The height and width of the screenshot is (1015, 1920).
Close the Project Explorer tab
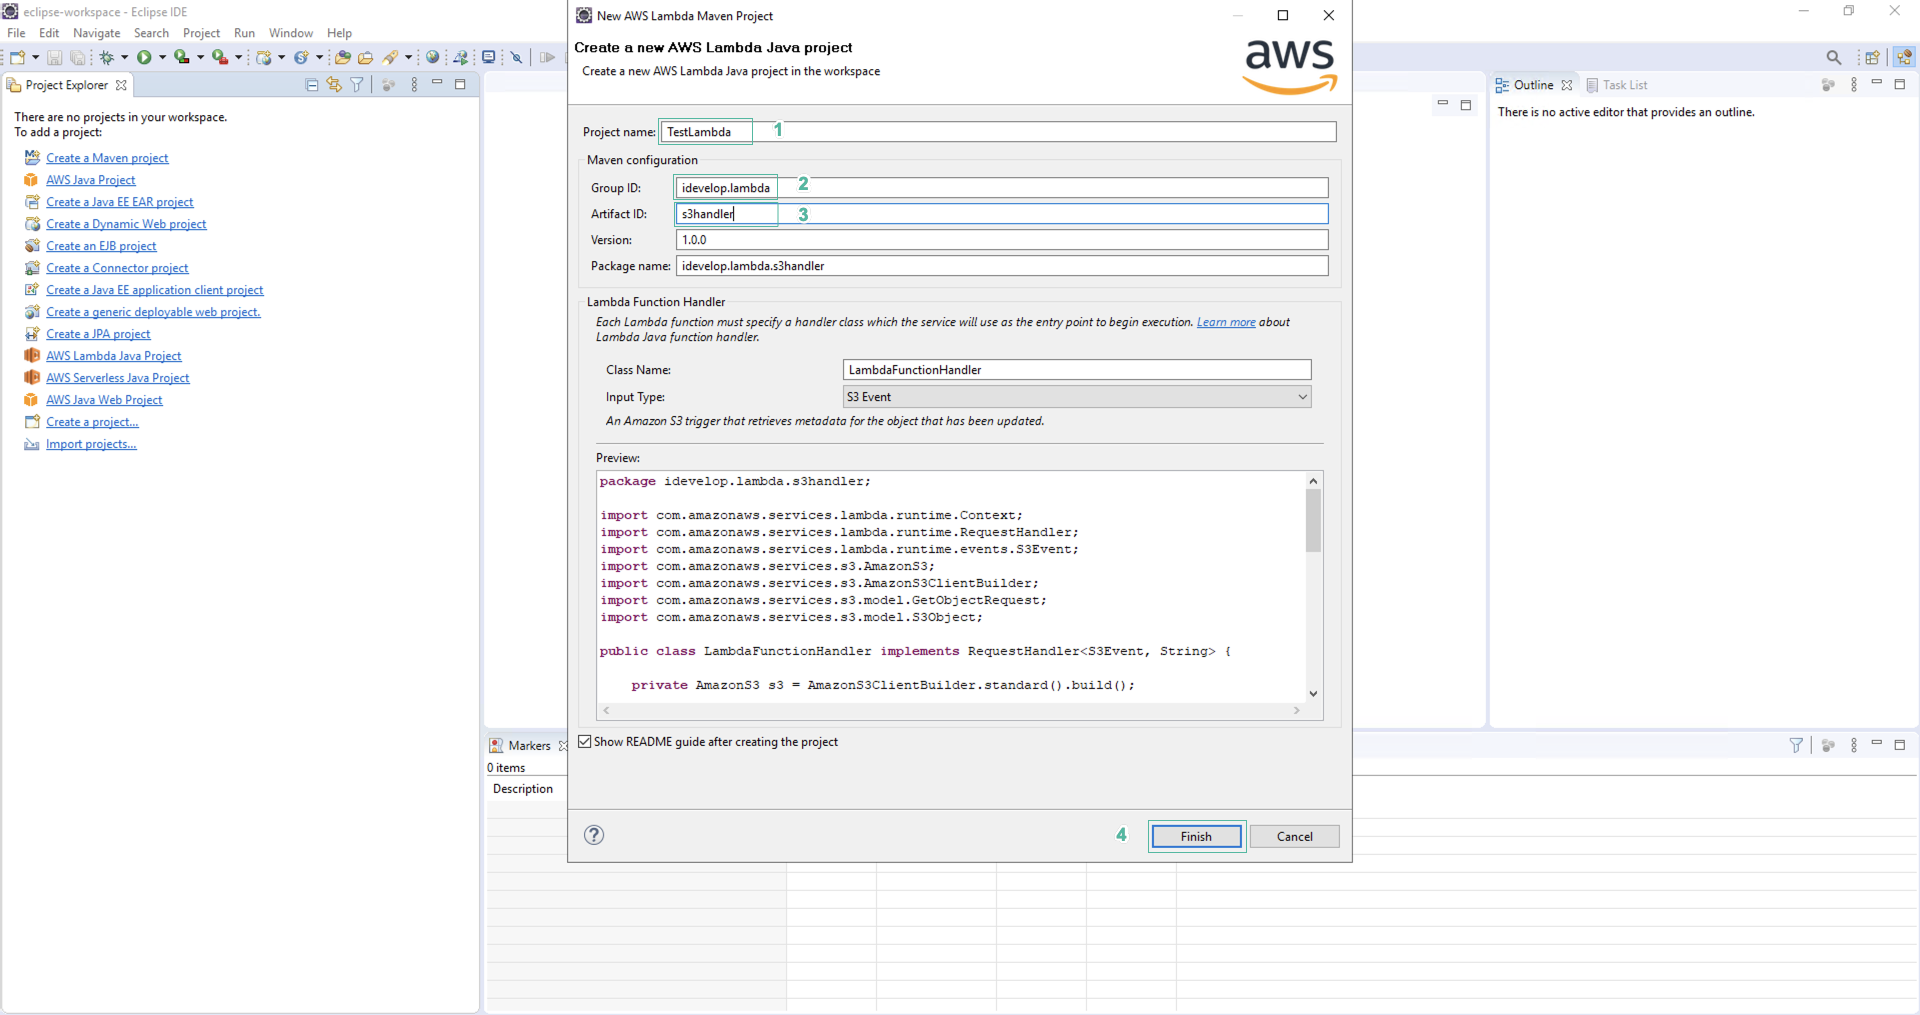click(121, 85)
